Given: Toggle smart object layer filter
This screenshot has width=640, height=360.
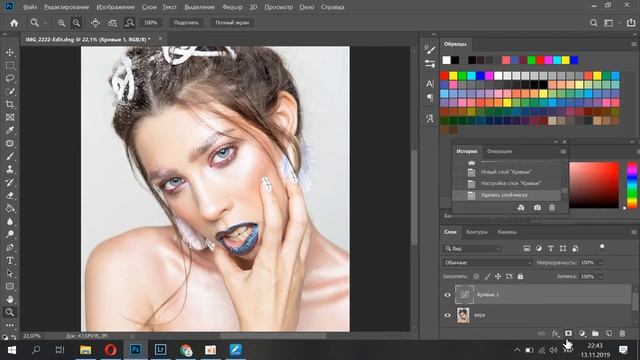Looking at the screenshot, I should tap(575, 248).
